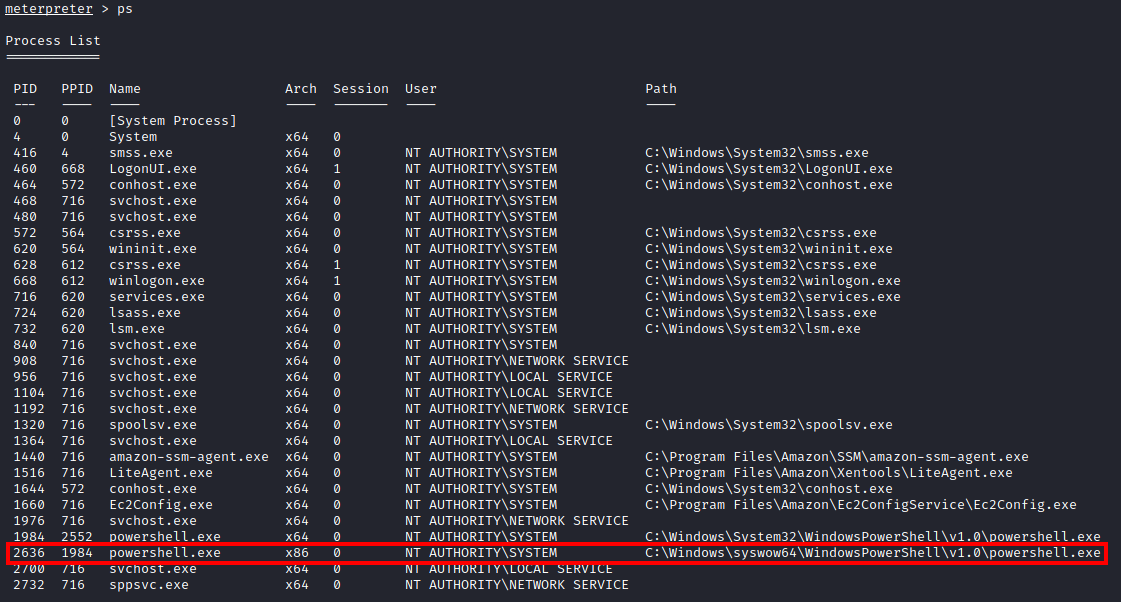Click the Arch column header
Viewport: 1121px width, 602px height.
pos(300,89)
